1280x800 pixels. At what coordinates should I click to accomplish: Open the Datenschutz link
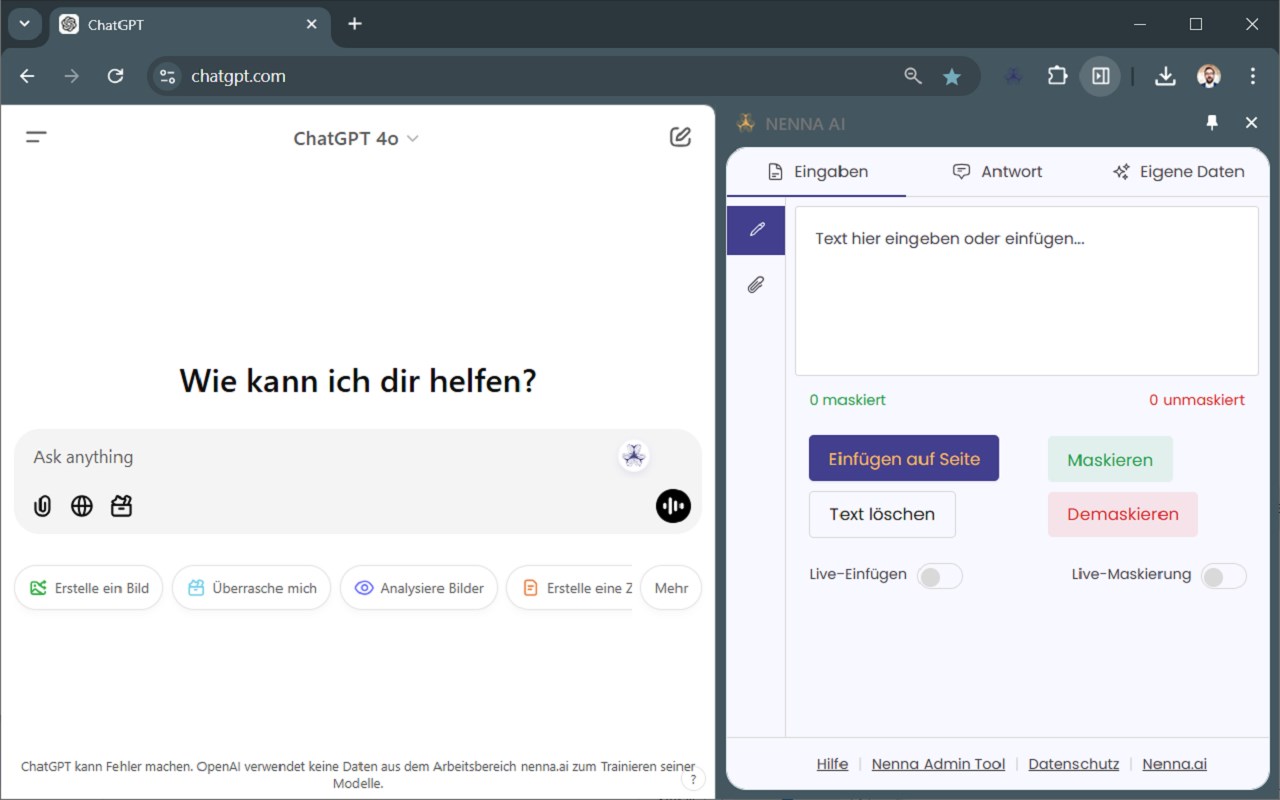point(1074,764)
